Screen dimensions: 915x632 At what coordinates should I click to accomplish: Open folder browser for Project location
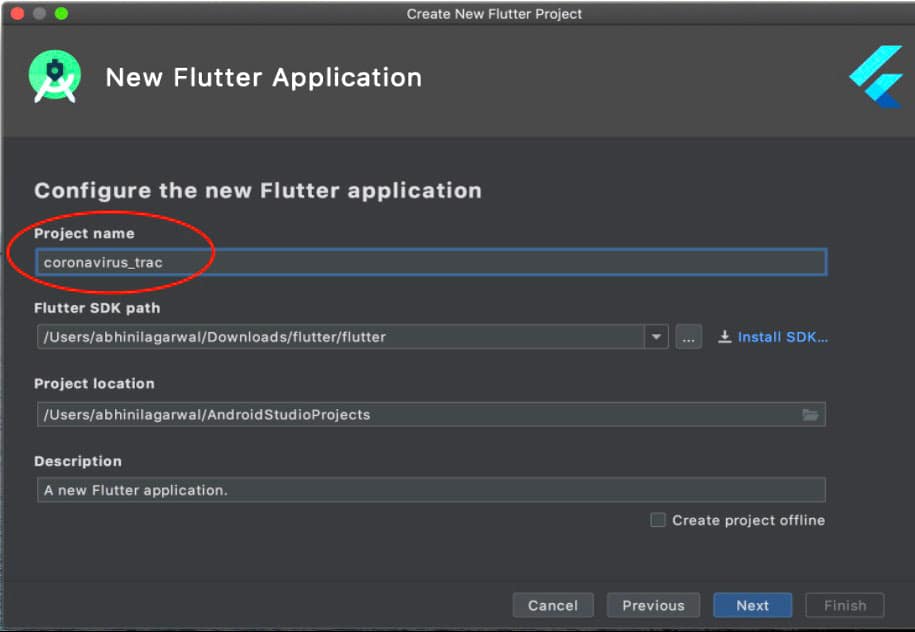pos(810,415)
